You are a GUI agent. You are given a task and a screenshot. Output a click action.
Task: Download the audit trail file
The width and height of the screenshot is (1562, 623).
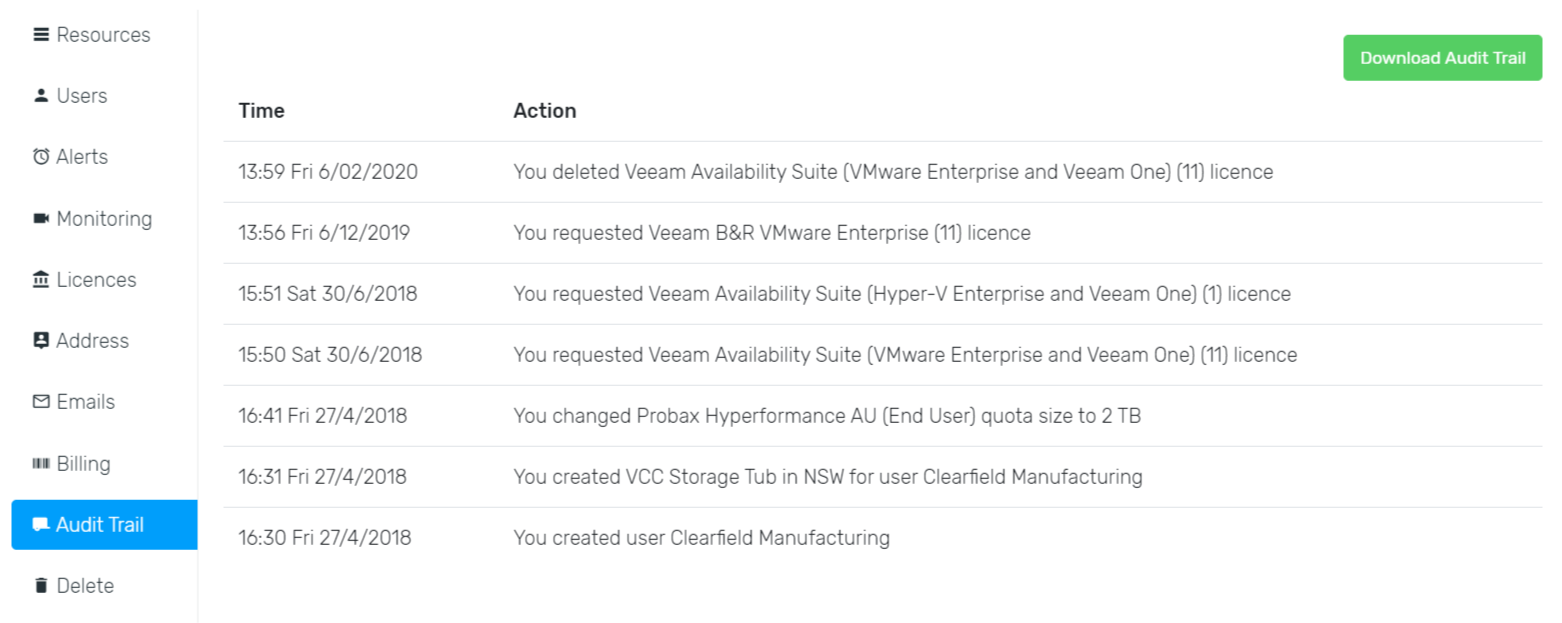click(1442, 58)
